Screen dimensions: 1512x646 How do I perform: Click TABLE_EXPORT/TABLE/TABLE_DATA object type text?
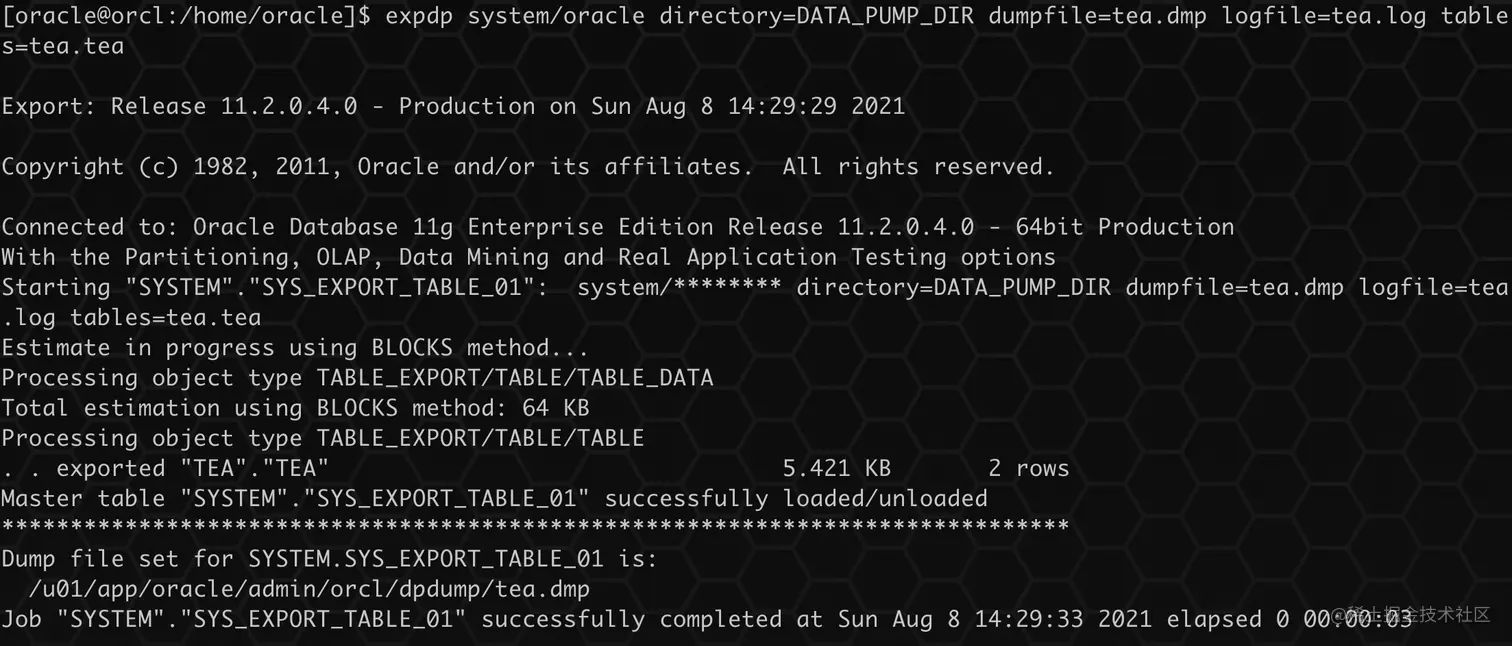pyautogui.click(x=515, y=378)
